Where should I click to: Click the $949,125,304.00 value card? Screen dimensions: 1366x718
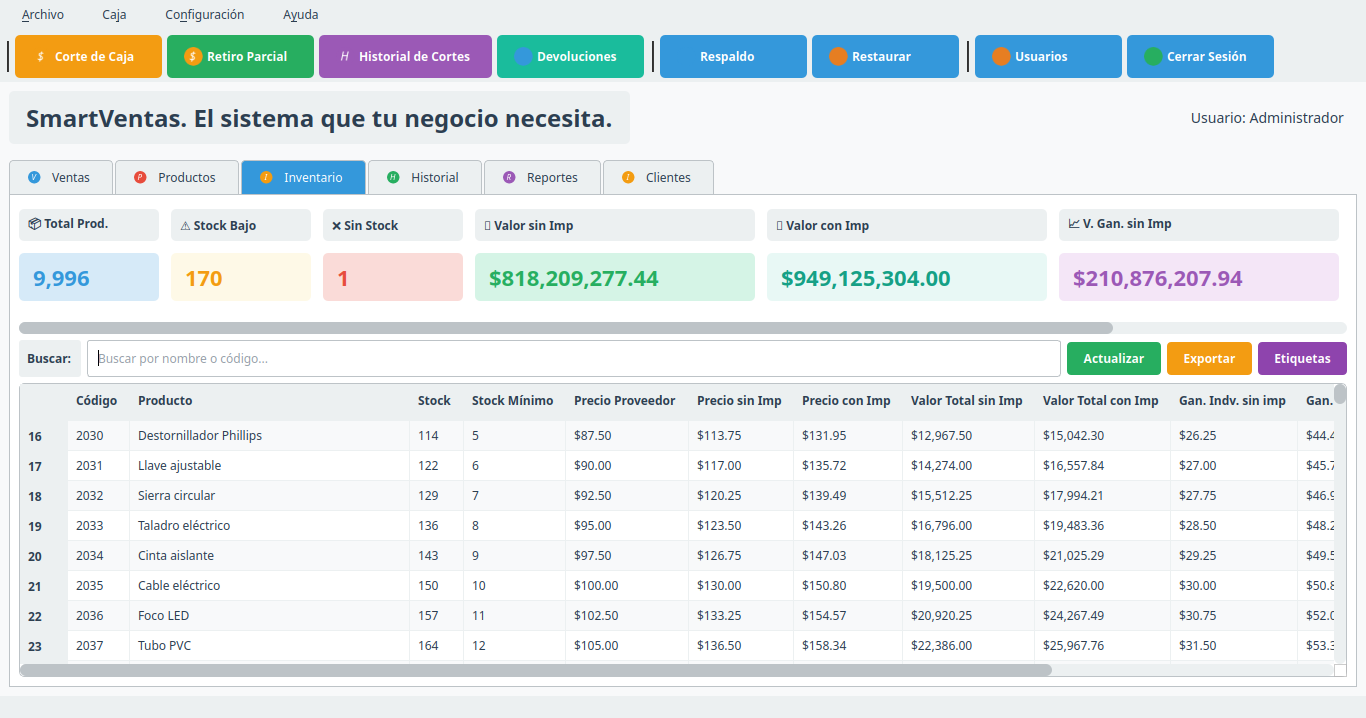coord(907,277)
